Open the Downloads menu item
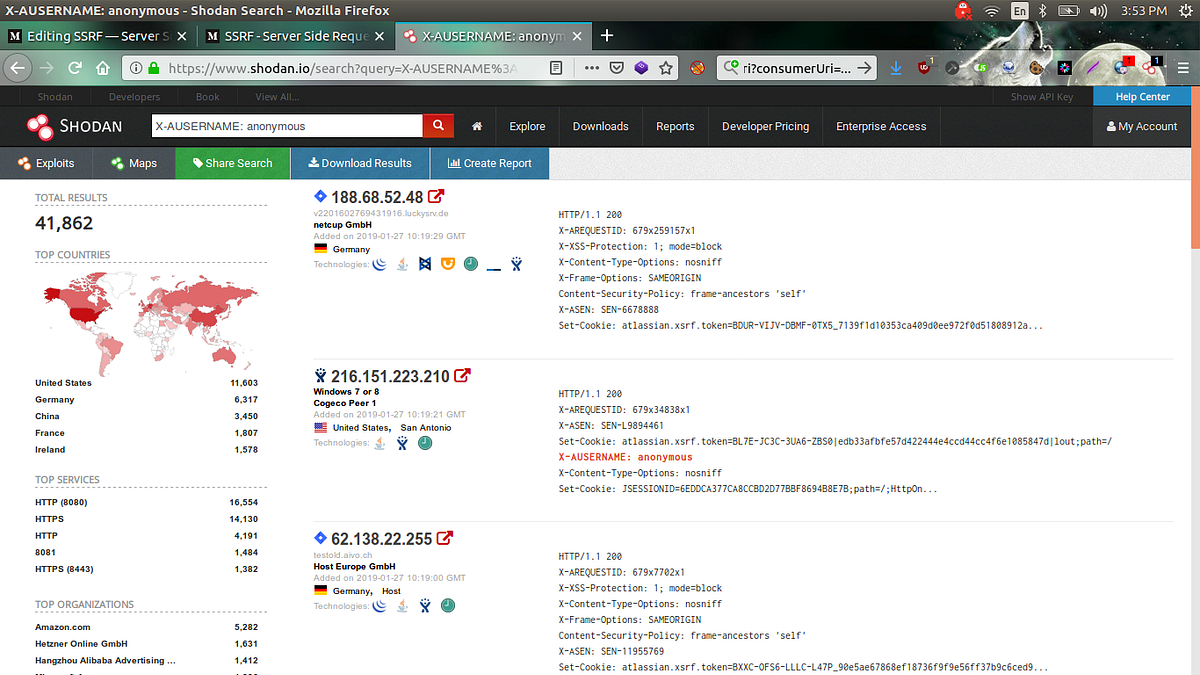The height and width of the screenshot is (675, 1200). [x=600, y=126]
